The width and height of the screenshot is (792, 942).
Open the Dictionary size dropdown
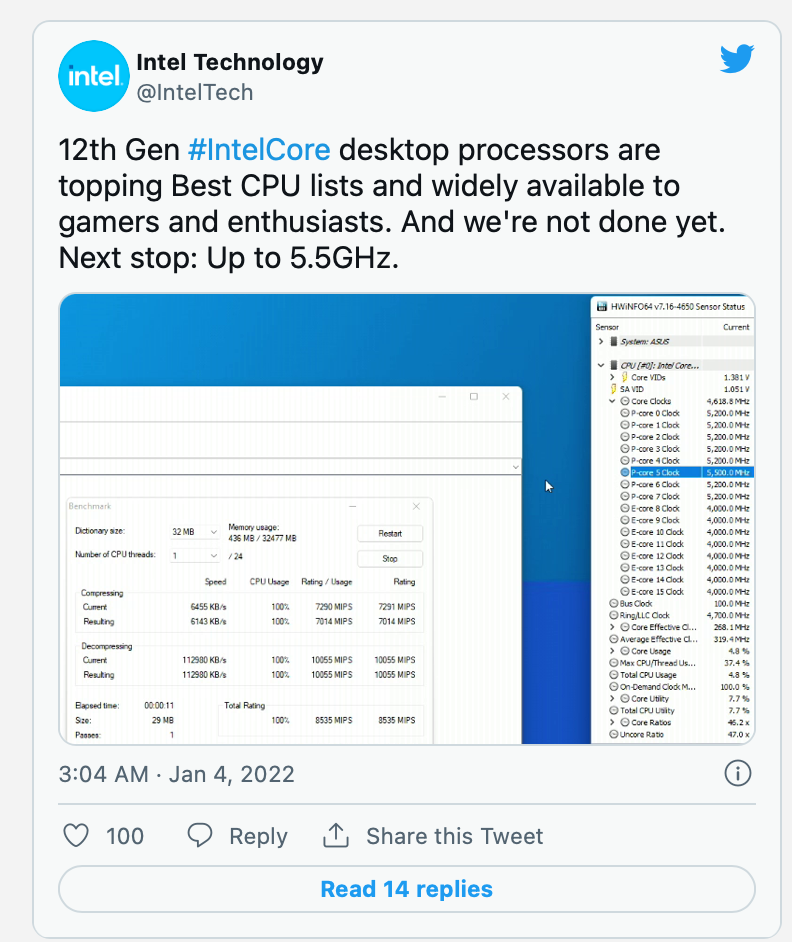coord(194,532)
